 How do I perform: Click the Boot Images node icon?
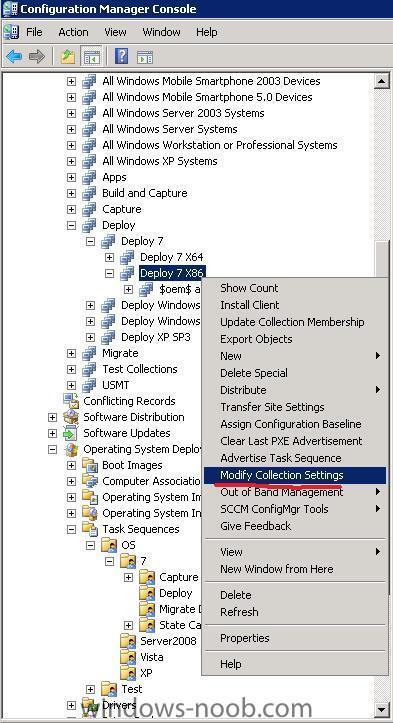click(x=89, y=465)
